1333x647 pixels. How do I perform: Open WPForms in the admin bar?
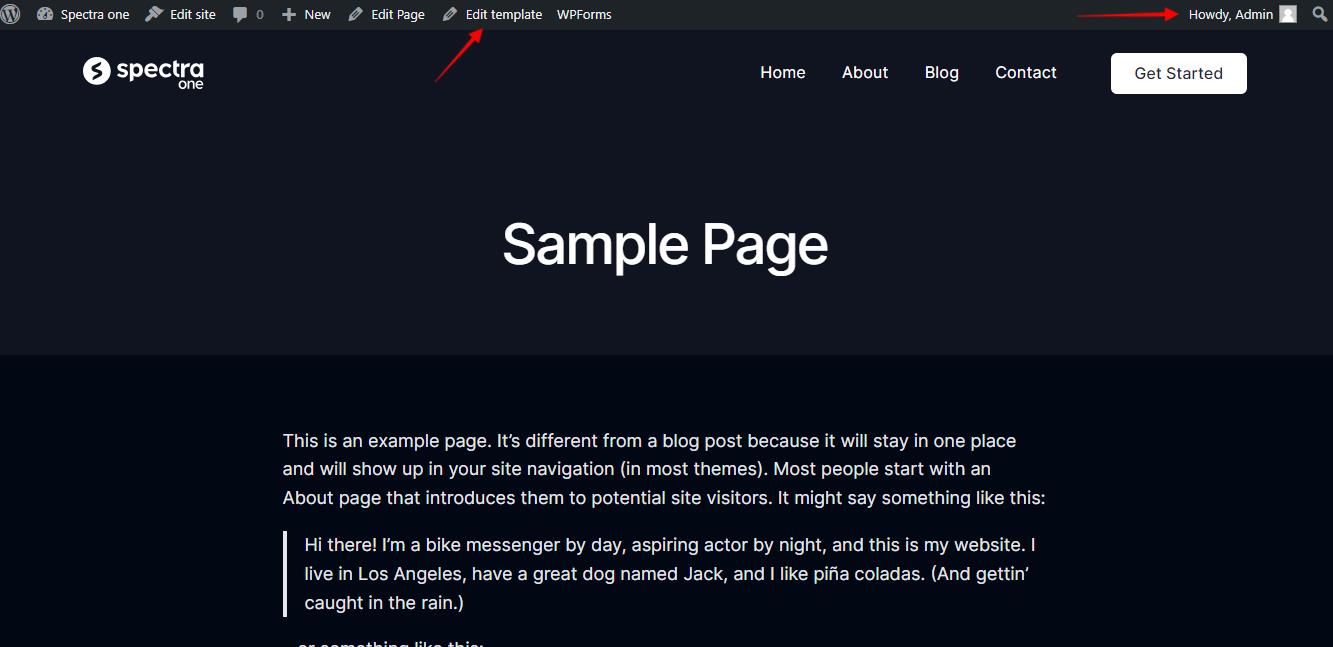pos(584,14)
